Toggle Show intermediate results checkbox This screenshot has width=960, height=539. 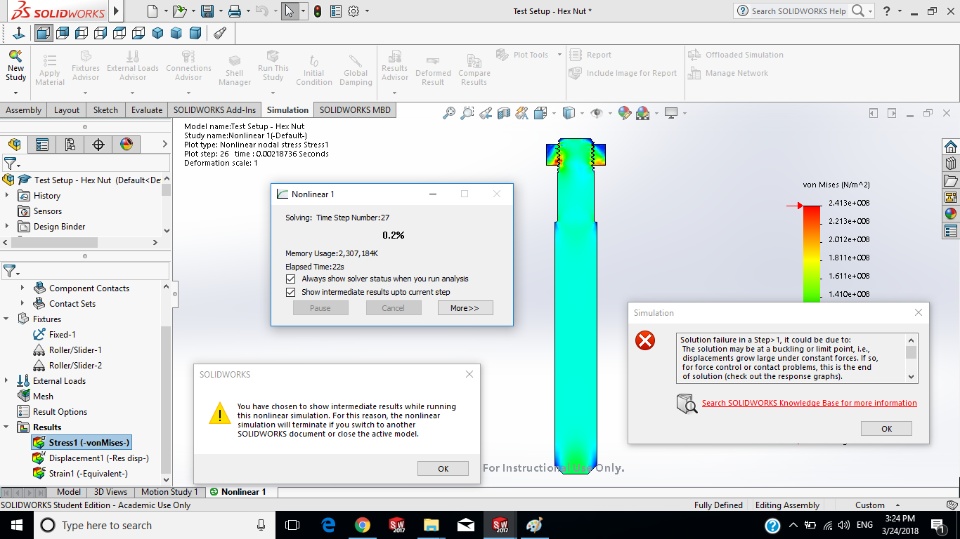click(x=290, y=292)
